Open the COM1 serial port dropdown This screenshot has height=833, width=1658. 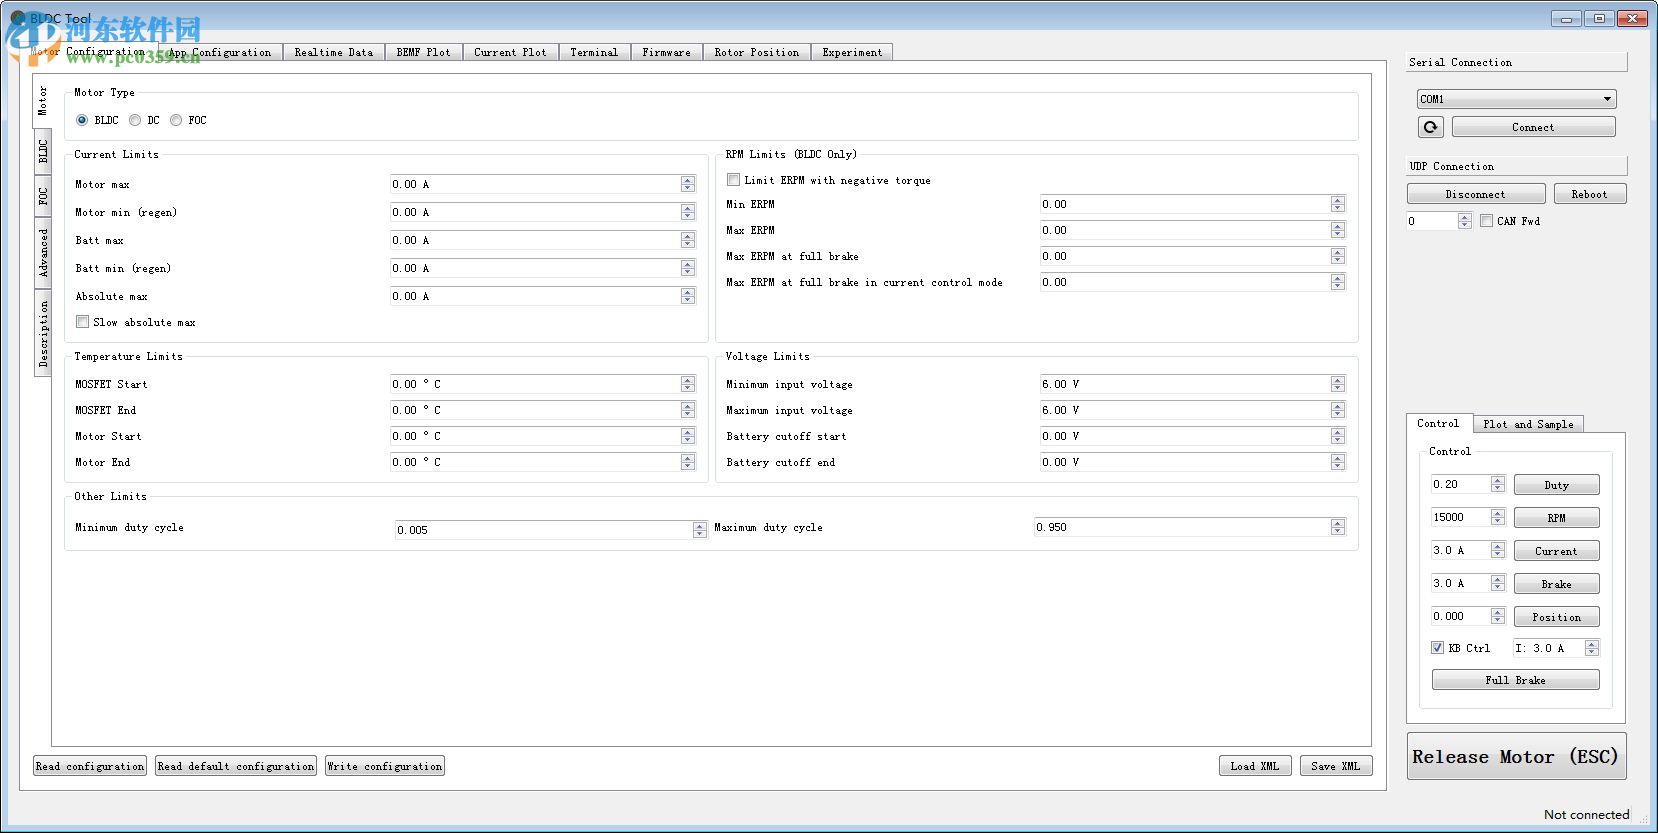pyautogui.click(x=1516, y=99)
